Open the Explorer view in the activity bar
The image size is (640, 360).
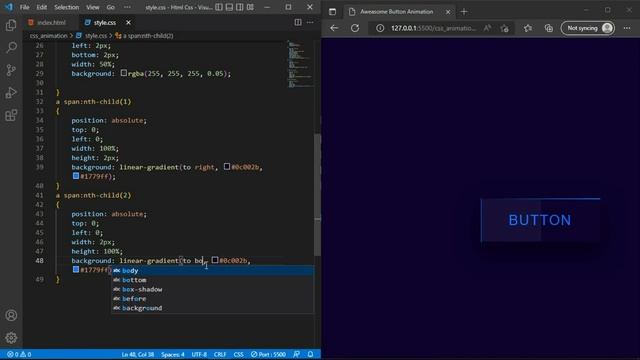[11, 25]
